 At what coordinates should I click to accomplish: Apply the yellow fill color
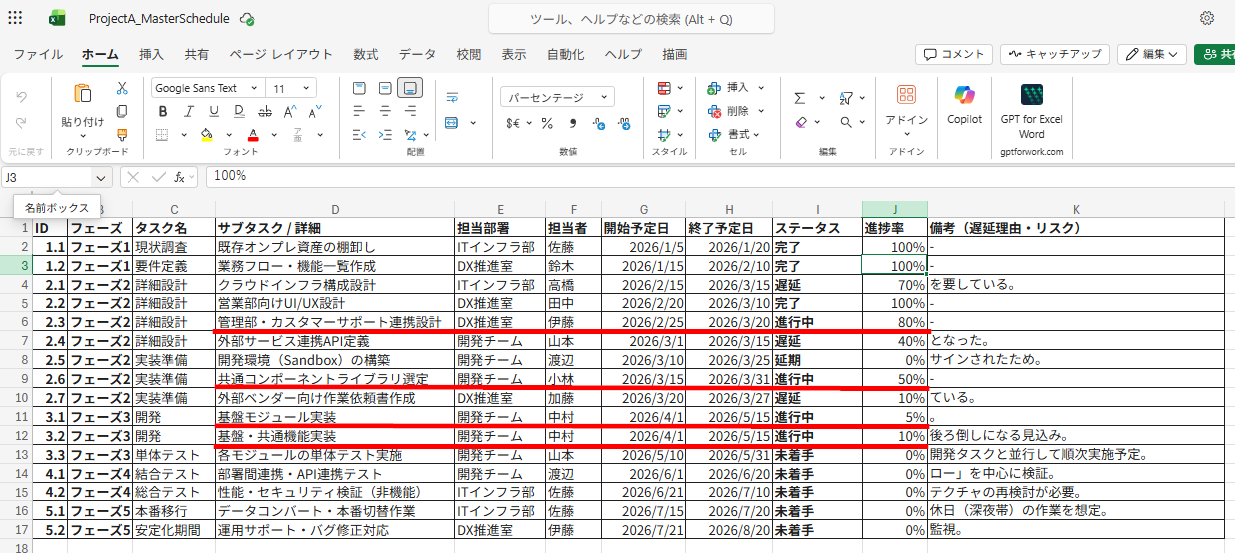pyautogui.click(x=206, y=134)
